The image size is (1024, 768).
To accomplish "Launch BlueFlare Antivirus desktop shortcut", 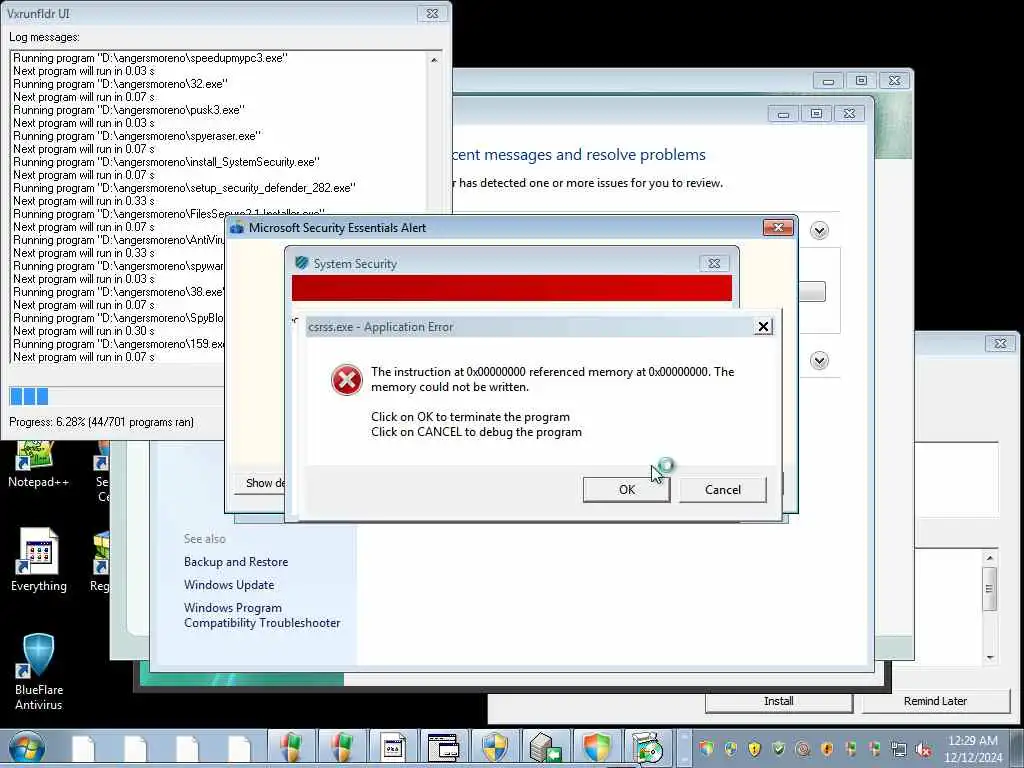I will point(39,673).
